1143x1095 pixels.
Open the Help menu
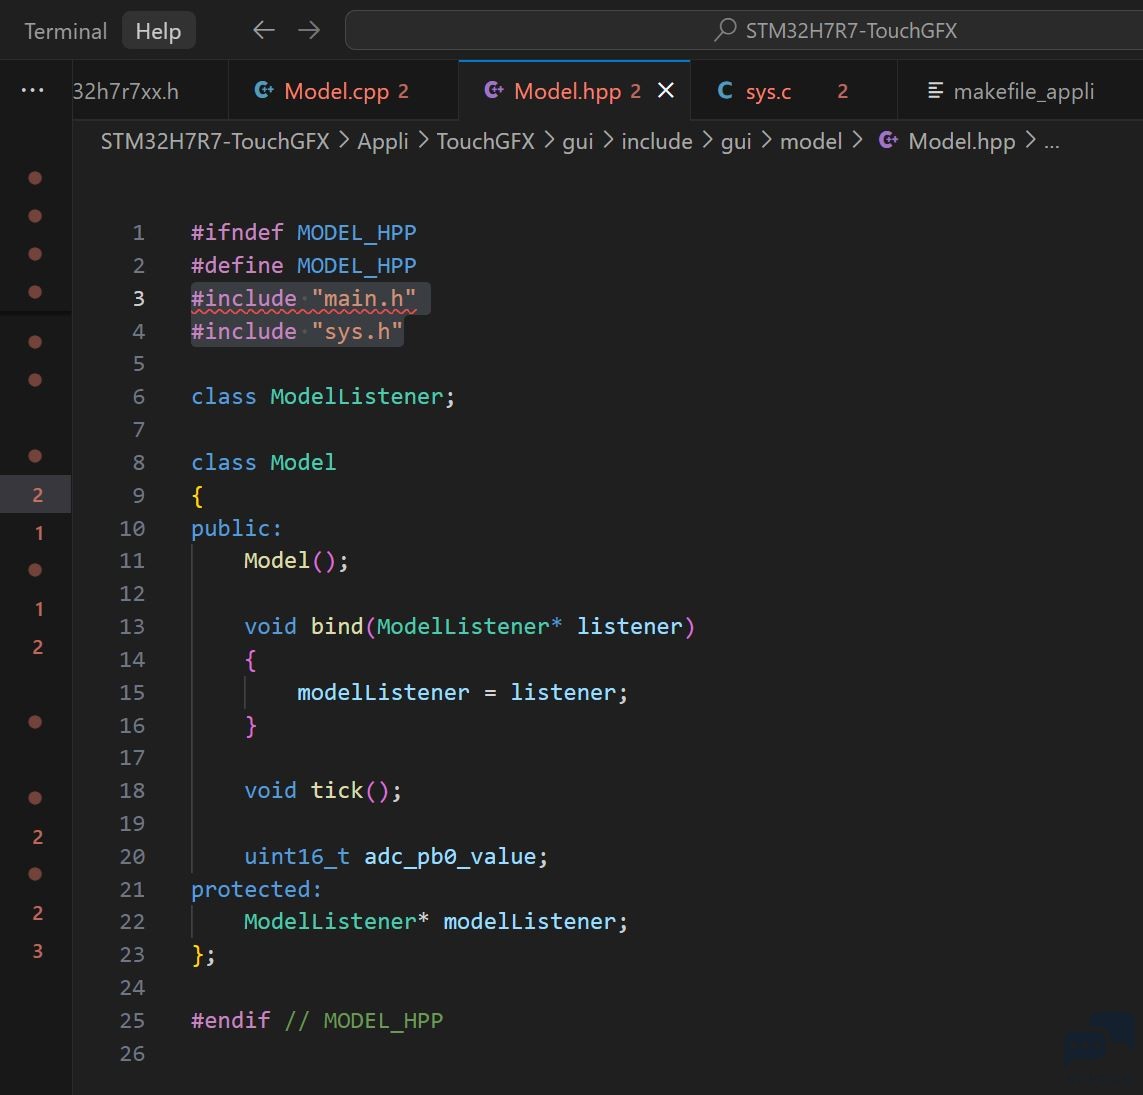[158, 31]
